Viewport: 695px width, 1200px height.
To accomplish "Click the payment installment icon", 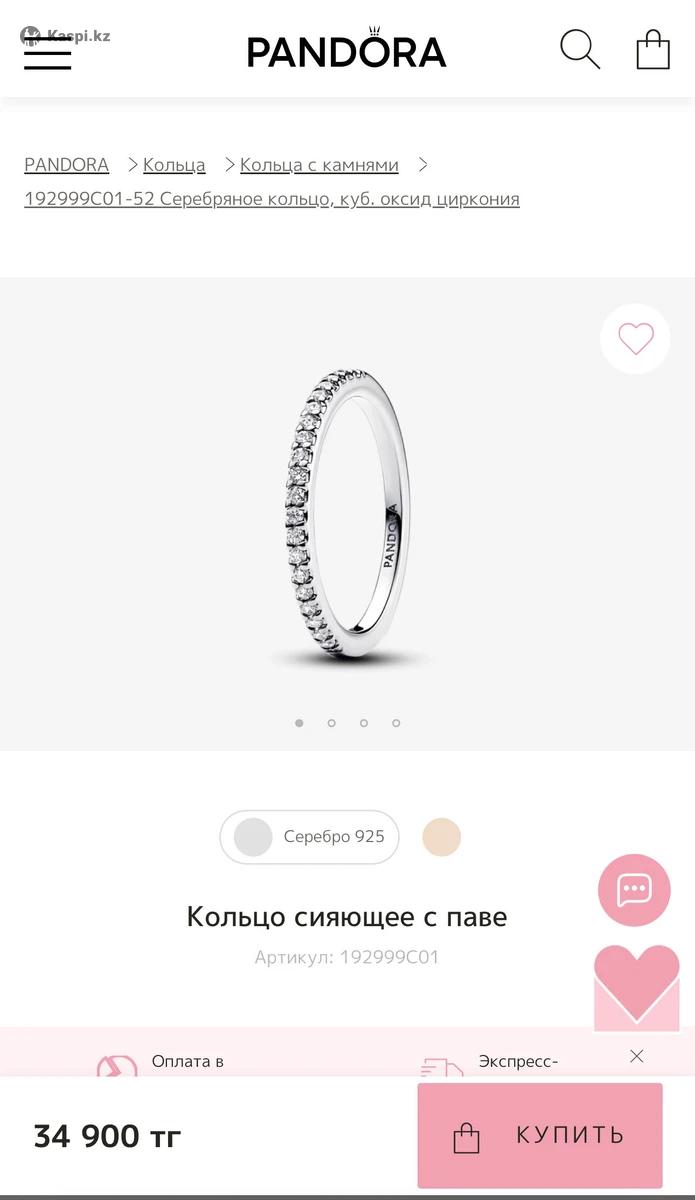I will pyautogui.click(x=117, y=1068).
